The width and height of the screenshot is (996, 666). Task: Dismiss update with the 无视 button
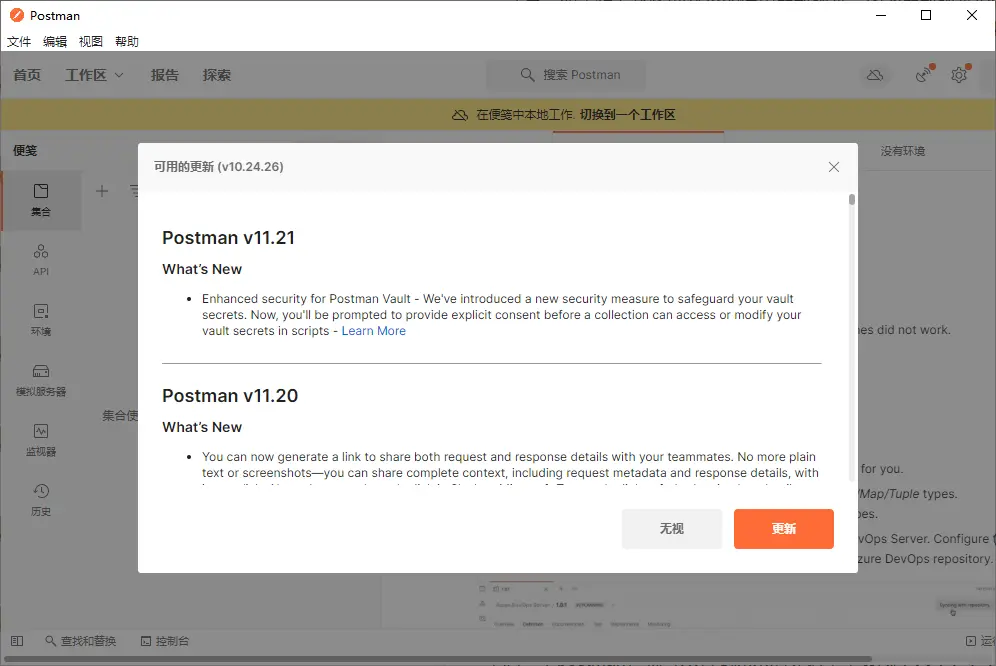(671, 529)
